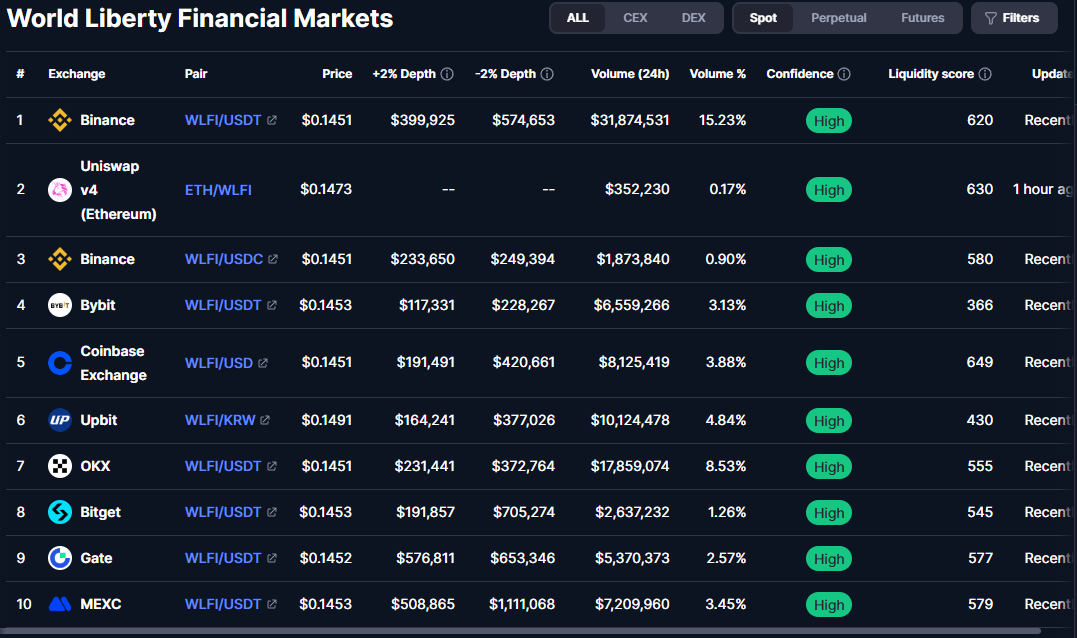Click the OKX exchange logo
Viewport: 1077px width, 638px height.
(x=60, y=466)
